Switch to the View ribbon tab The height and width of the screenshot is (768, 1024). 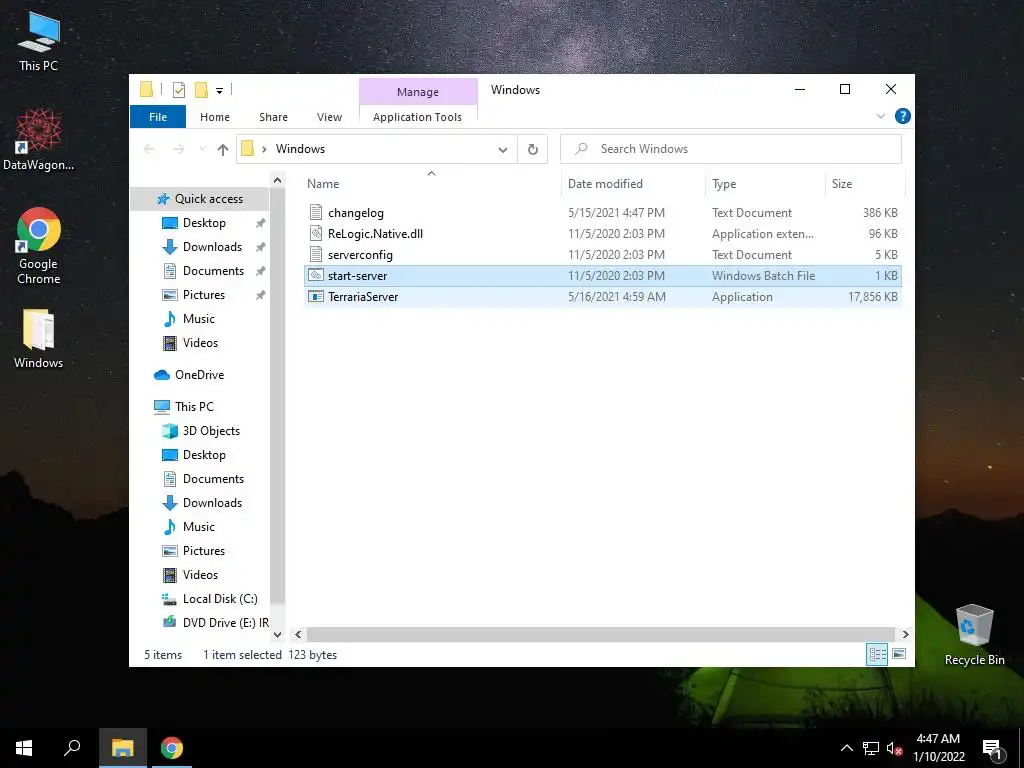pos(329,117)
